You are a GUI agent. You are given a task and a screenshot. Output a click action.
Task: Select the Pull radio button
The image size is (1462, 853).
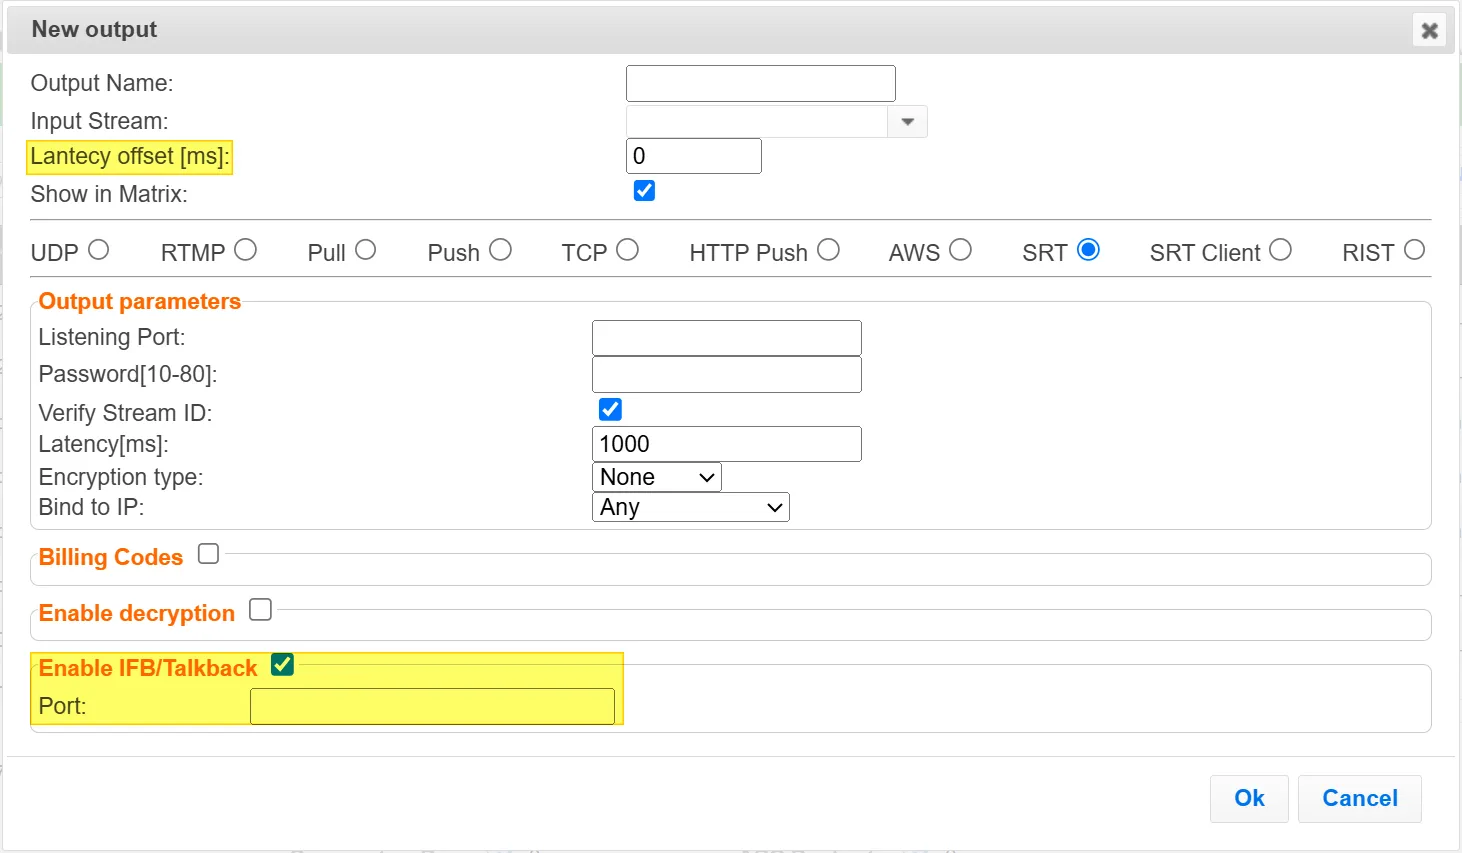point(365,250)
